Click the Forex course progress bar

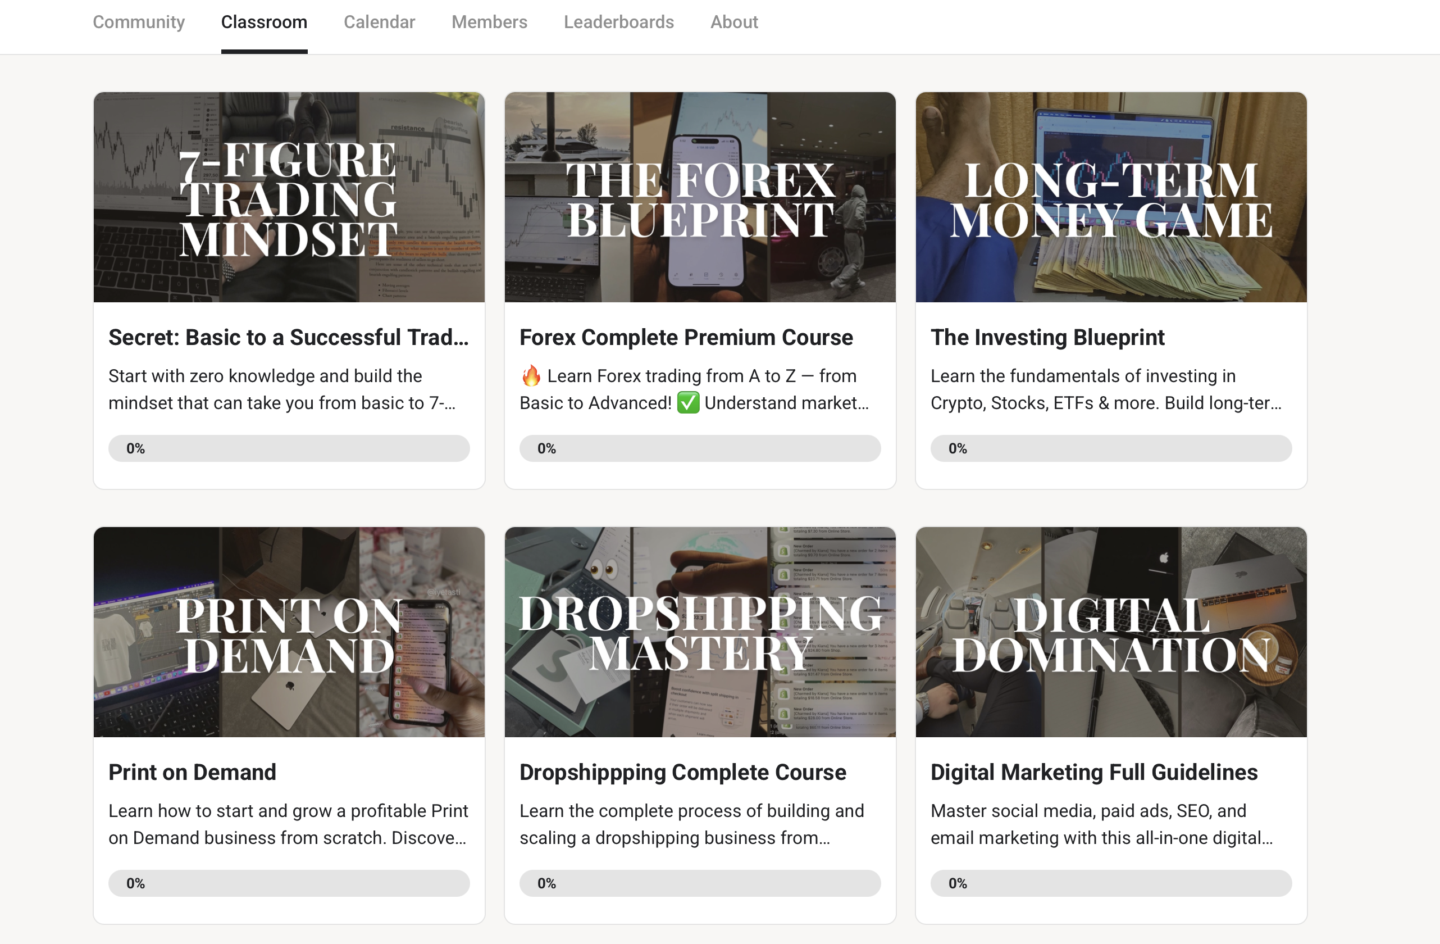700,449
